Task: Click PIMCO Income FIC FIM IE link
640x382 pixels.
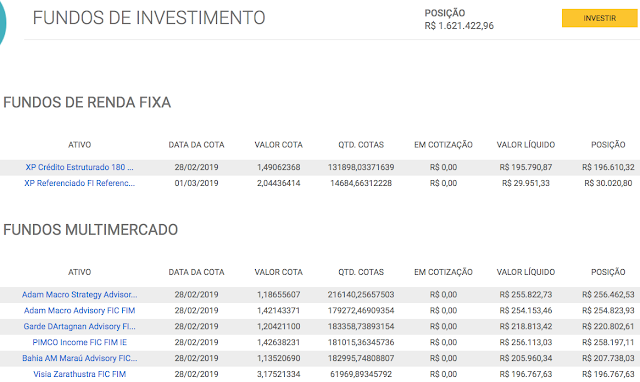Action: coord(80,342)
